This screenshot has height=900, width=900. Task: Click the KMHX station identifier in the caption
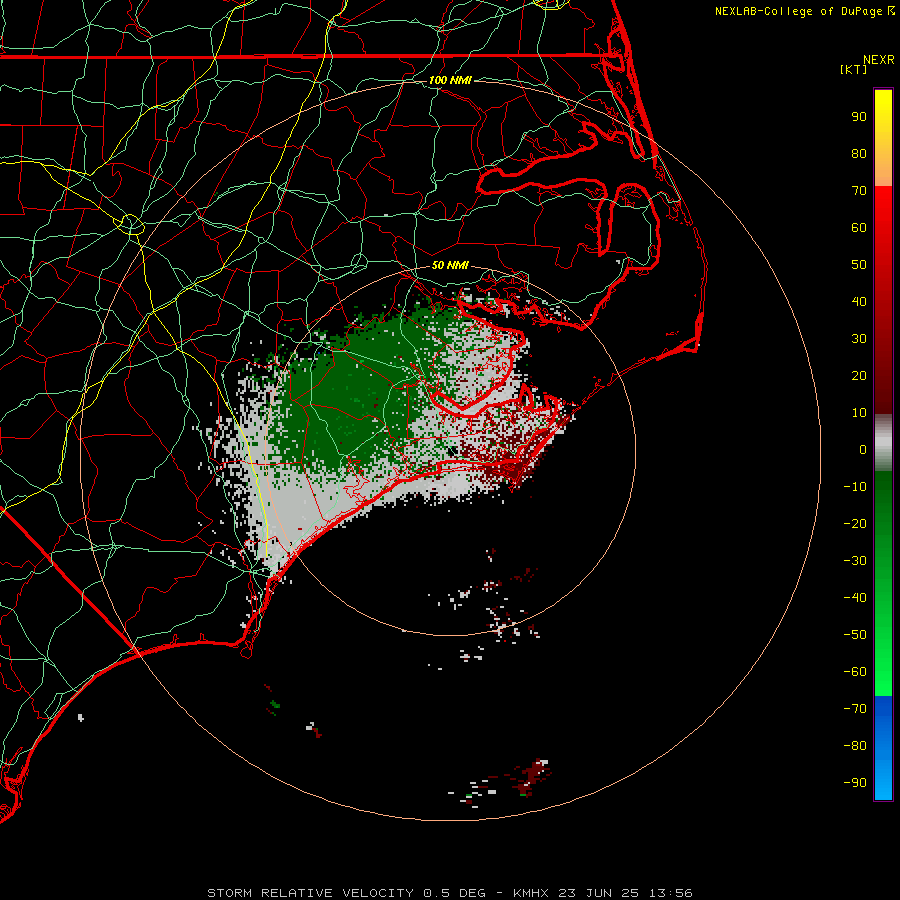531,893
